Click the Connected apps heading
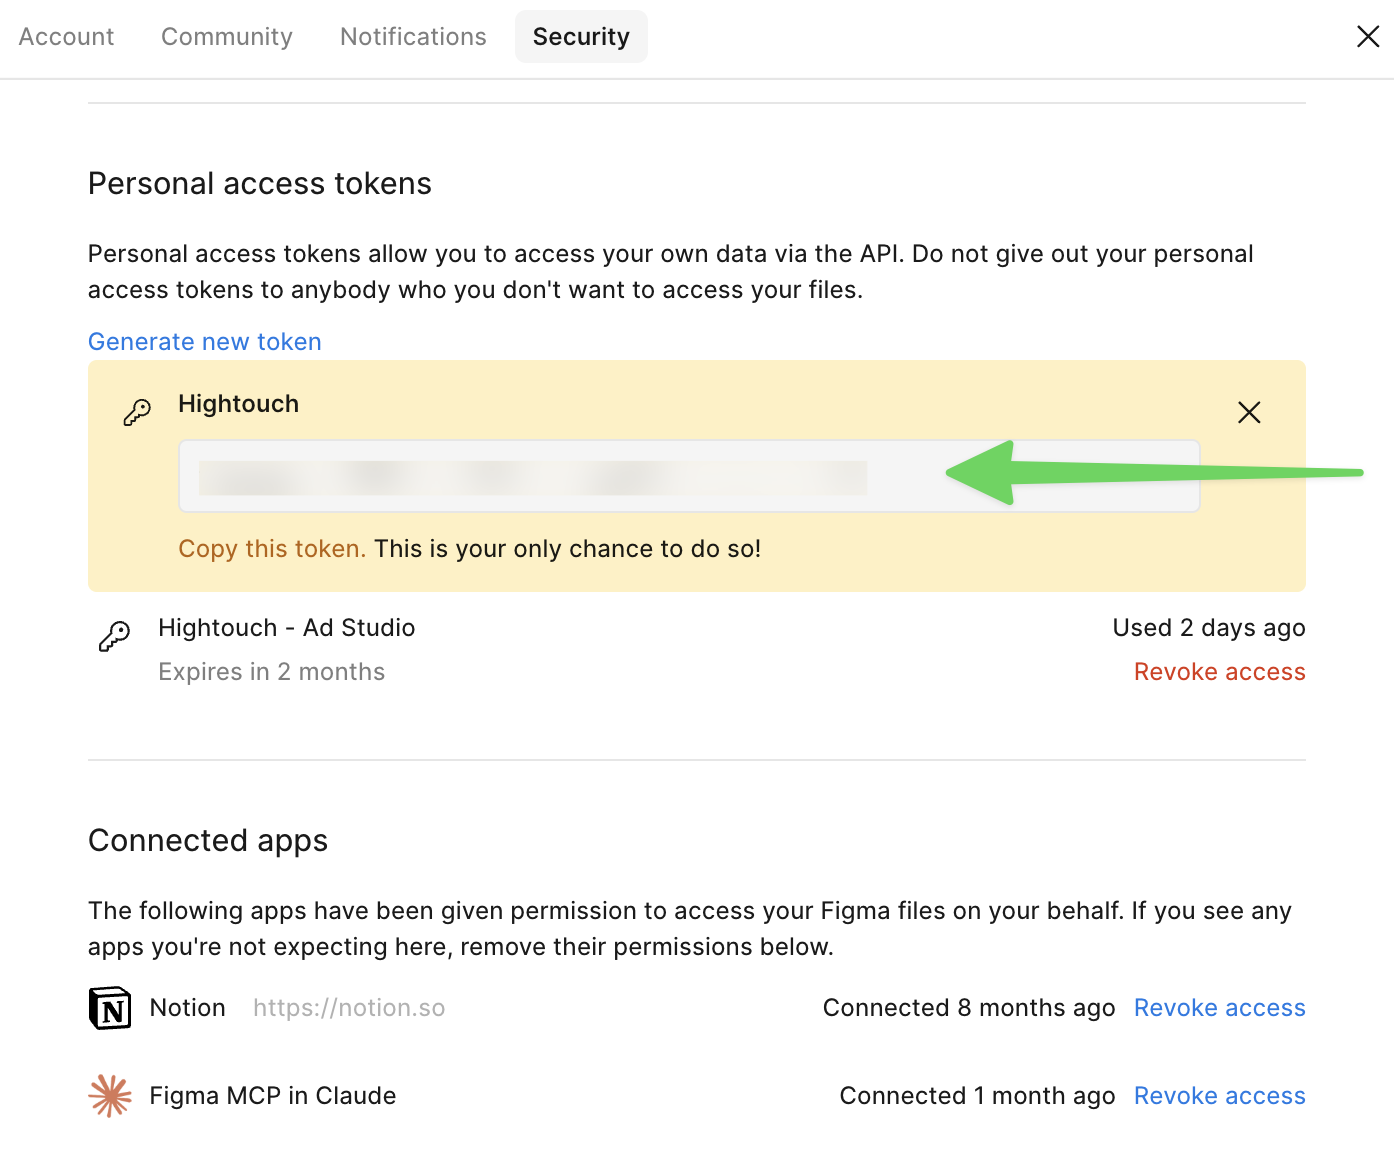This screenshot has width=1394, height=1168. point(208,841)
